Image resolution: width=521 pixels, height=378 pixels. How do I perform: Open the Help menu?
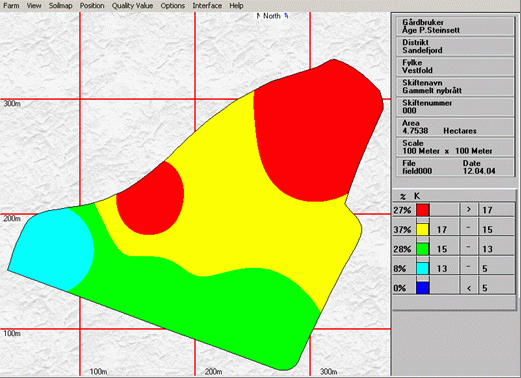236,6
